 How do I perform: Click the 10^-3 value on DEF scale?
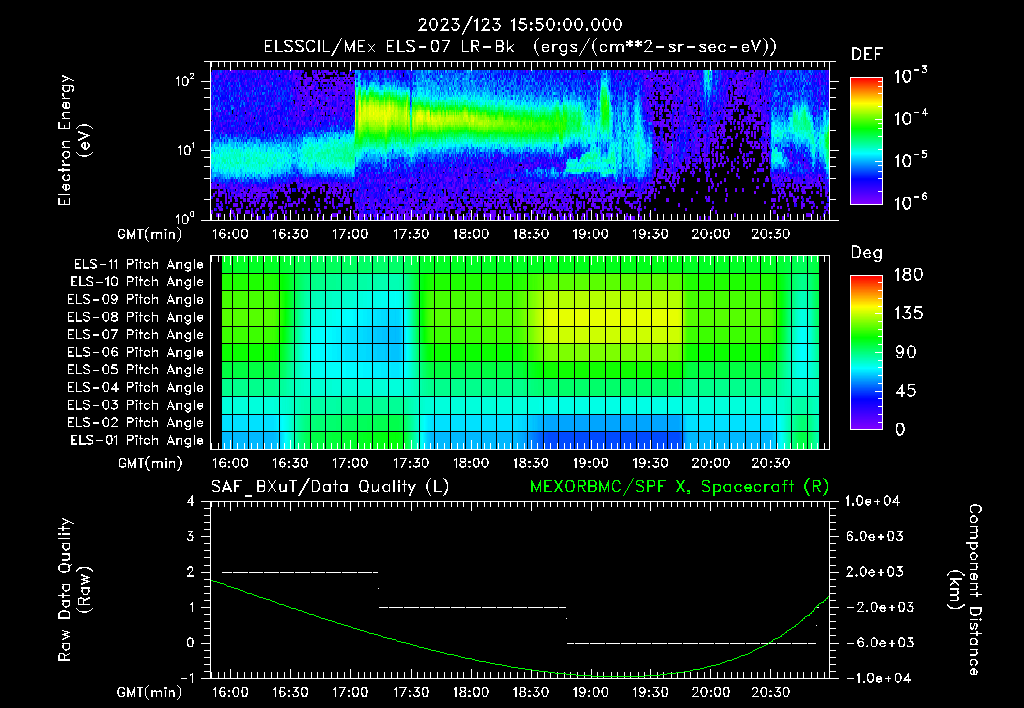click(x=910, y=76)
